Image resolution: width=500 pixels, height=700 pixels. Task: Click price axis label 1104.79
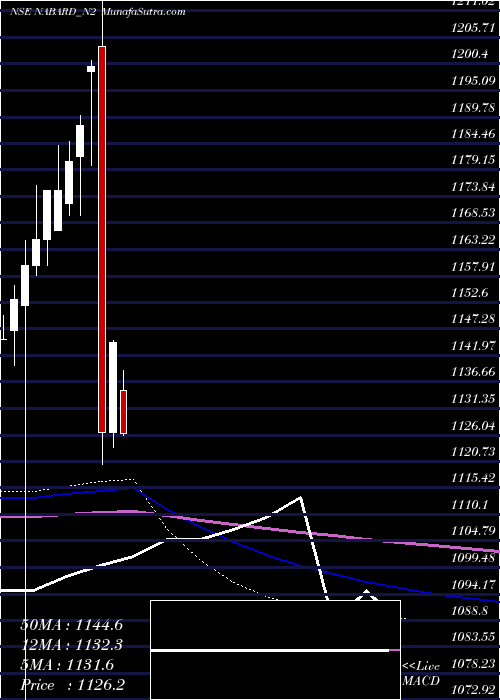(x=473, y=531)
